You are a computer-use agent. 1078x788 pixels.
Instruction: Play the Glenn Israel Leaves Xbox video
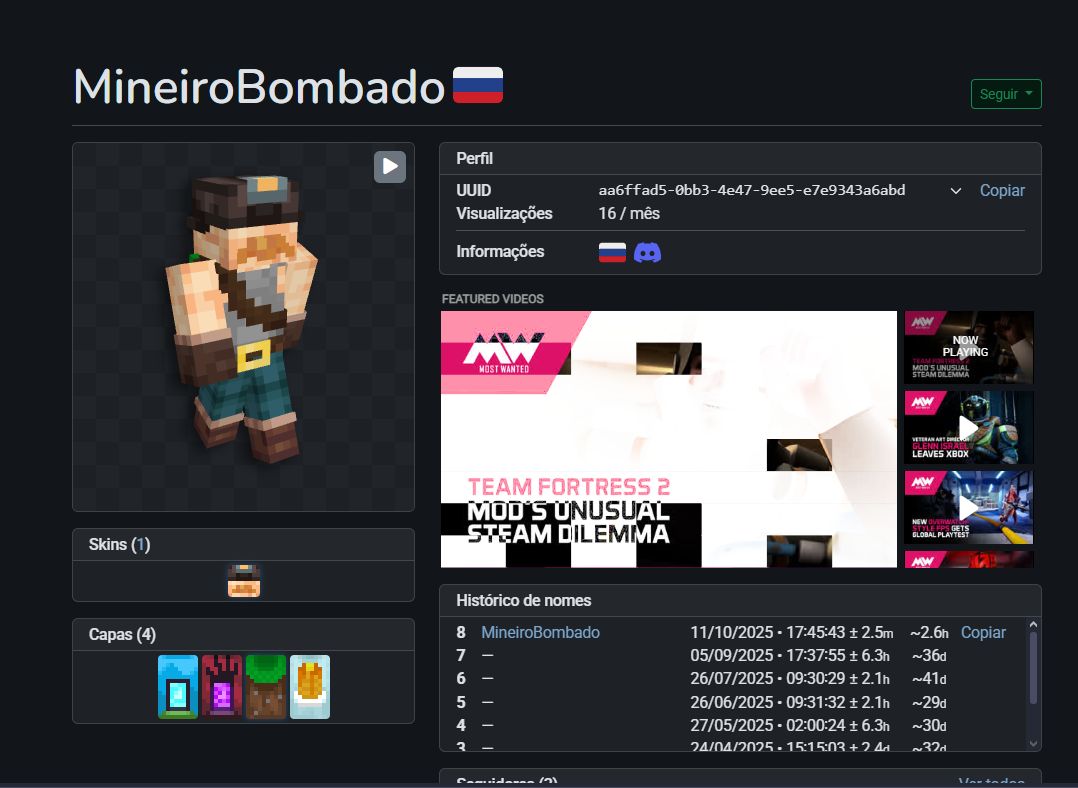pos(969,428)
